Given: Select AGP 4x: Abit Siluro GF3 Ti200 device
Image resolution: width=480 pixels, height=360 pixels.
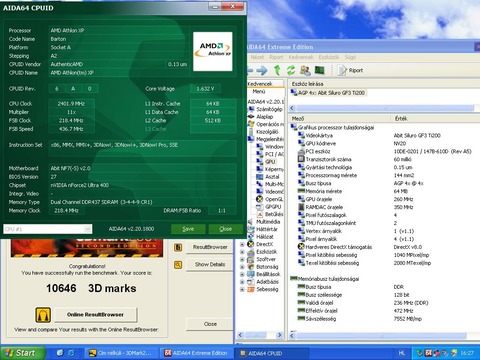Looking at the screenshot, I should (x=328, y=93).
